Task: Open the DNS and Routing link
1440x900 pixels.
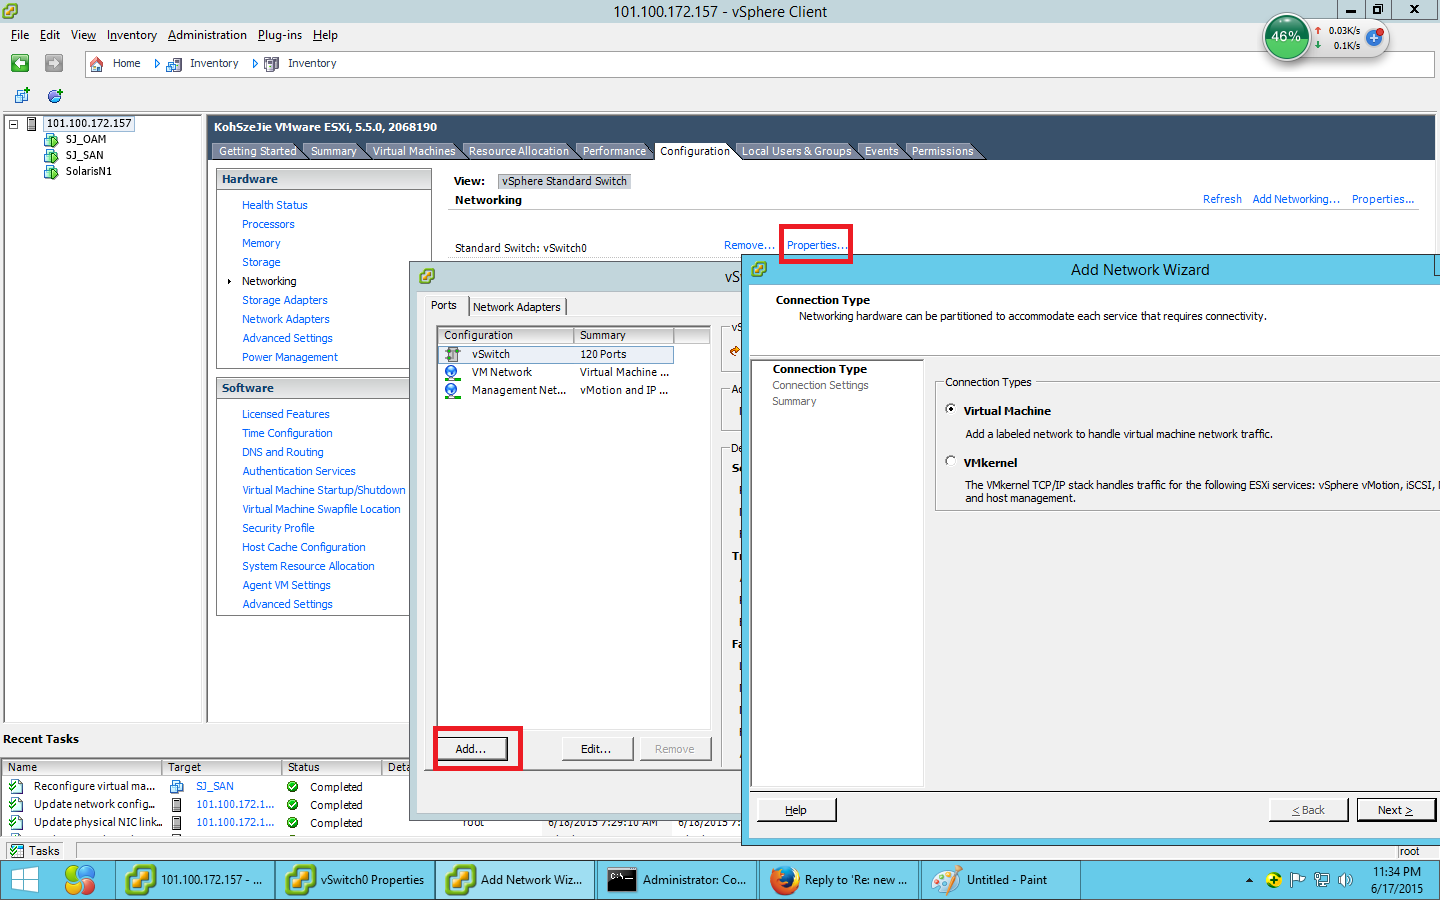Action: coord(283,452)
